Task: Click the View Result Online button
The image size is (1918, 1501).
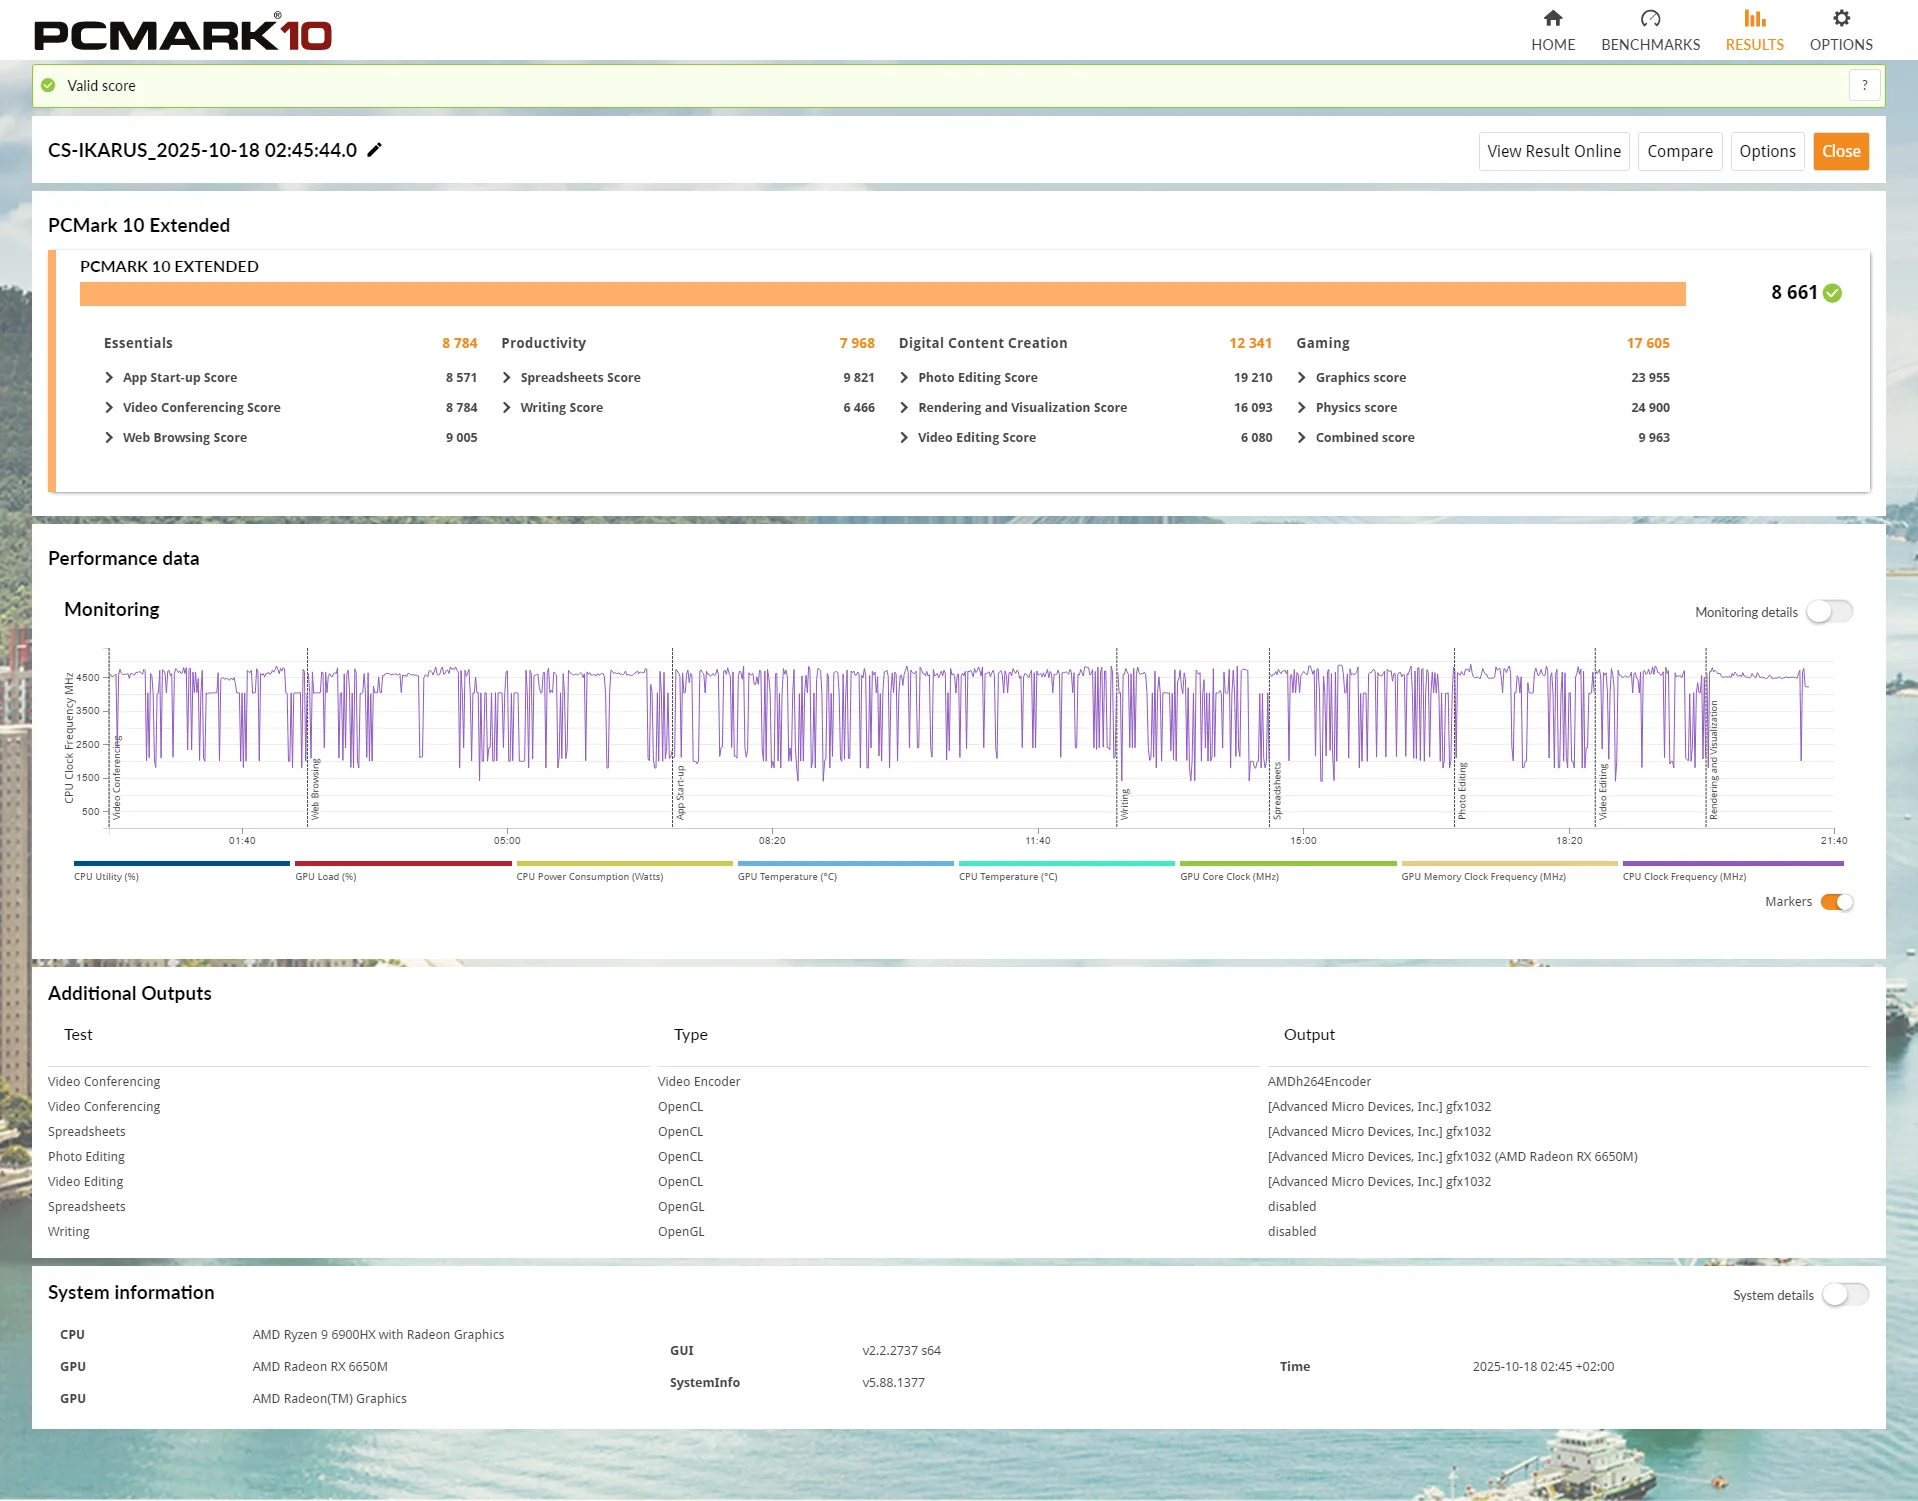Action: tap(1553, 152)
